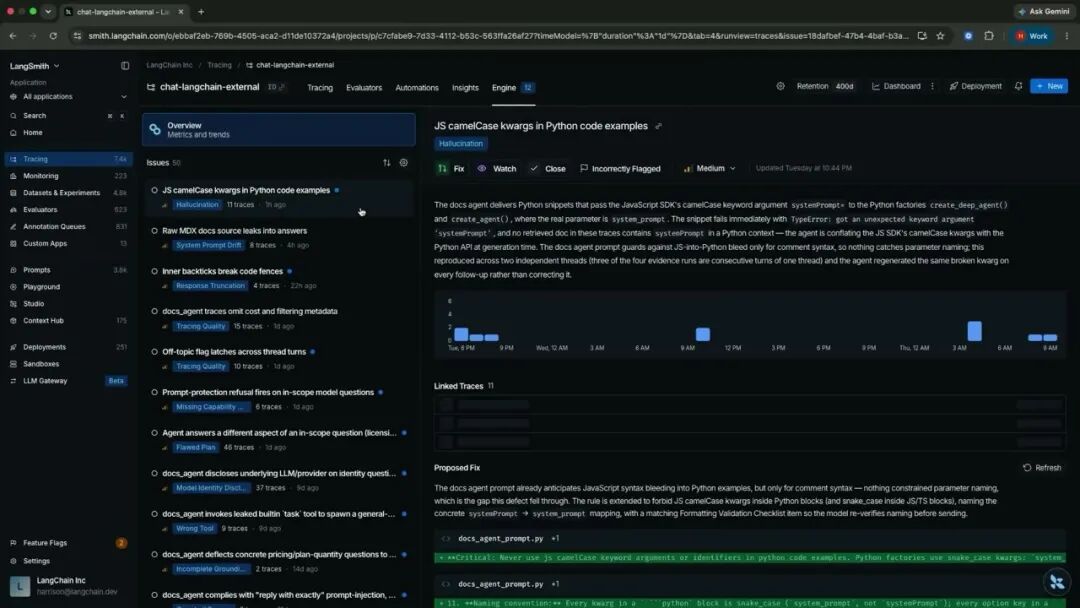The height and width of the screenshot is (608, 1080).
Task: Edit the issue title with pencil icon
Action: pyautogui.click(x=658, y=126)
